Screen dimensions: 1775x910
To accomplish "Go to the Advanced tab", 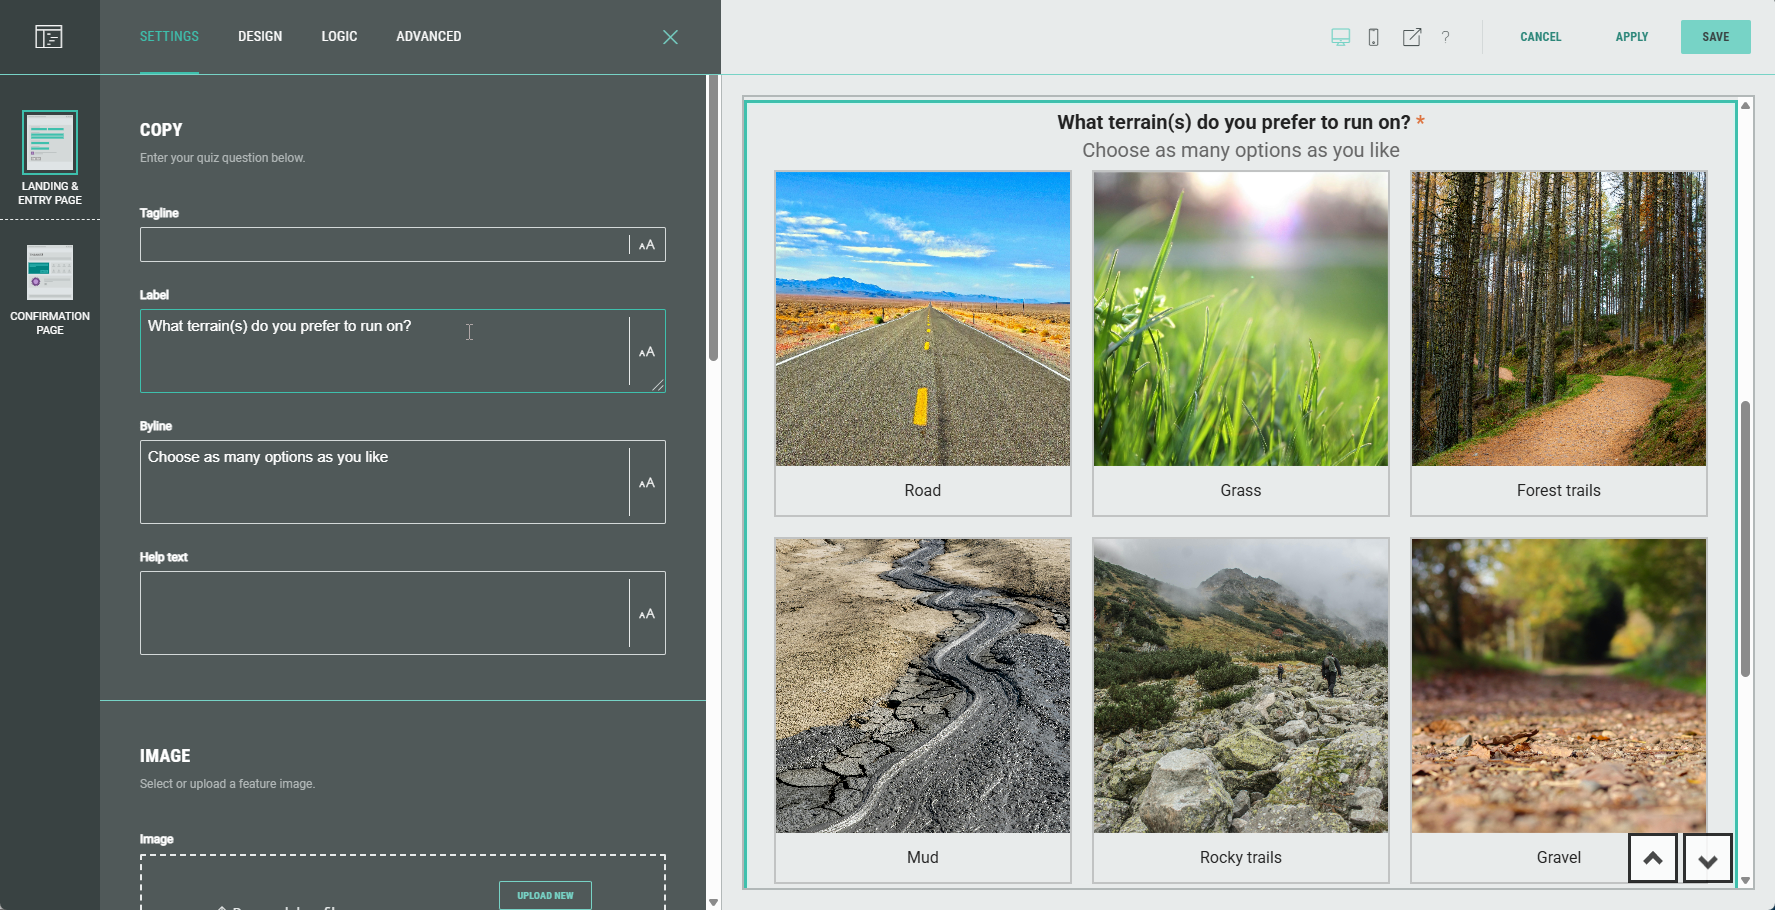I will [428, 37].
